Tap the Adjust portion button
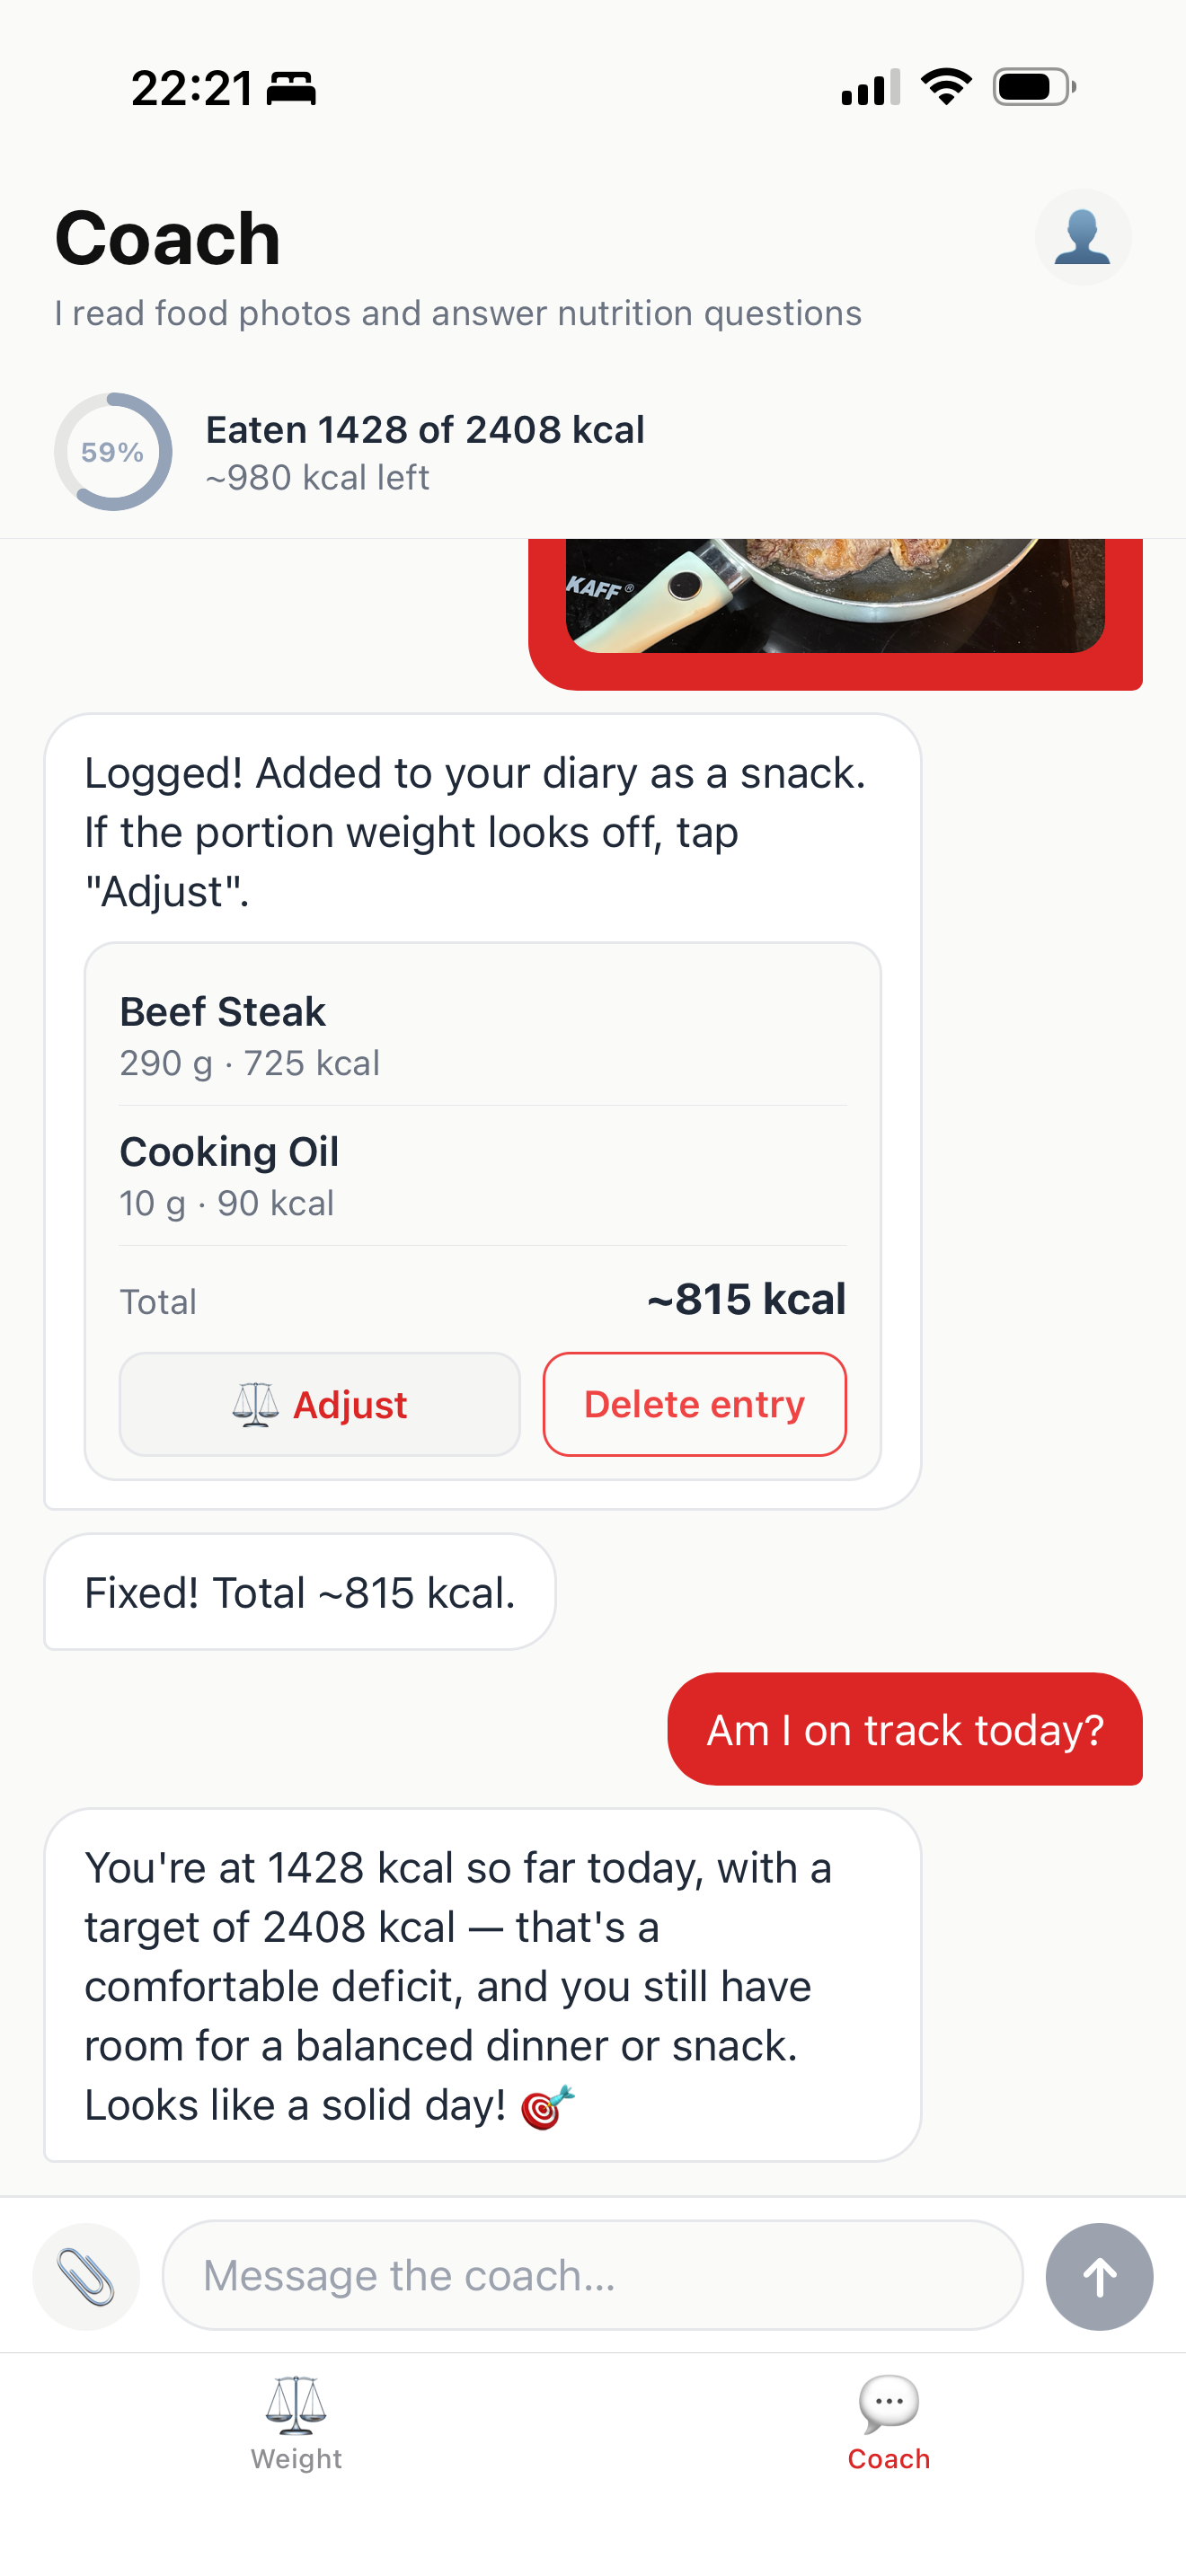This screenshot has width=1186, height=2576. (320, 1404)
